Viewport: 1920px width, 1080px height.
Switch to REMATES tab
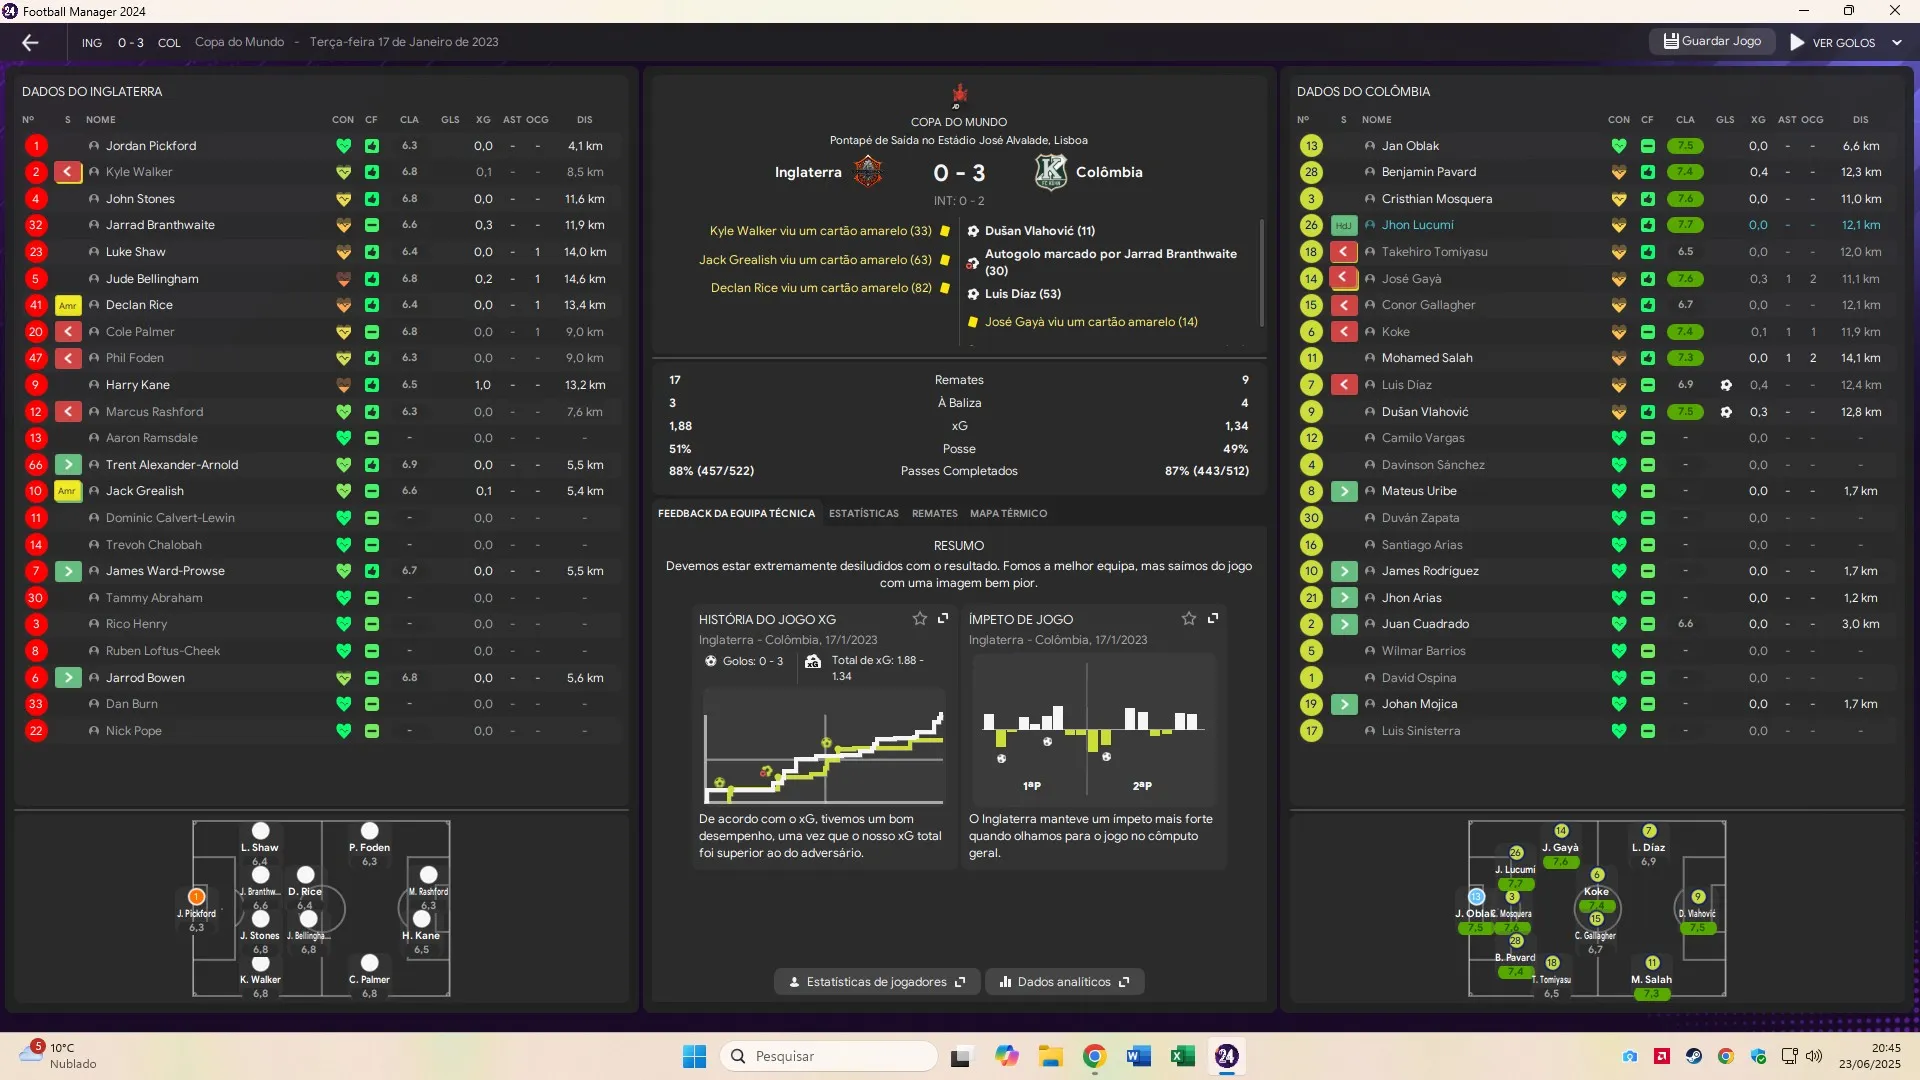pos(934,514)
